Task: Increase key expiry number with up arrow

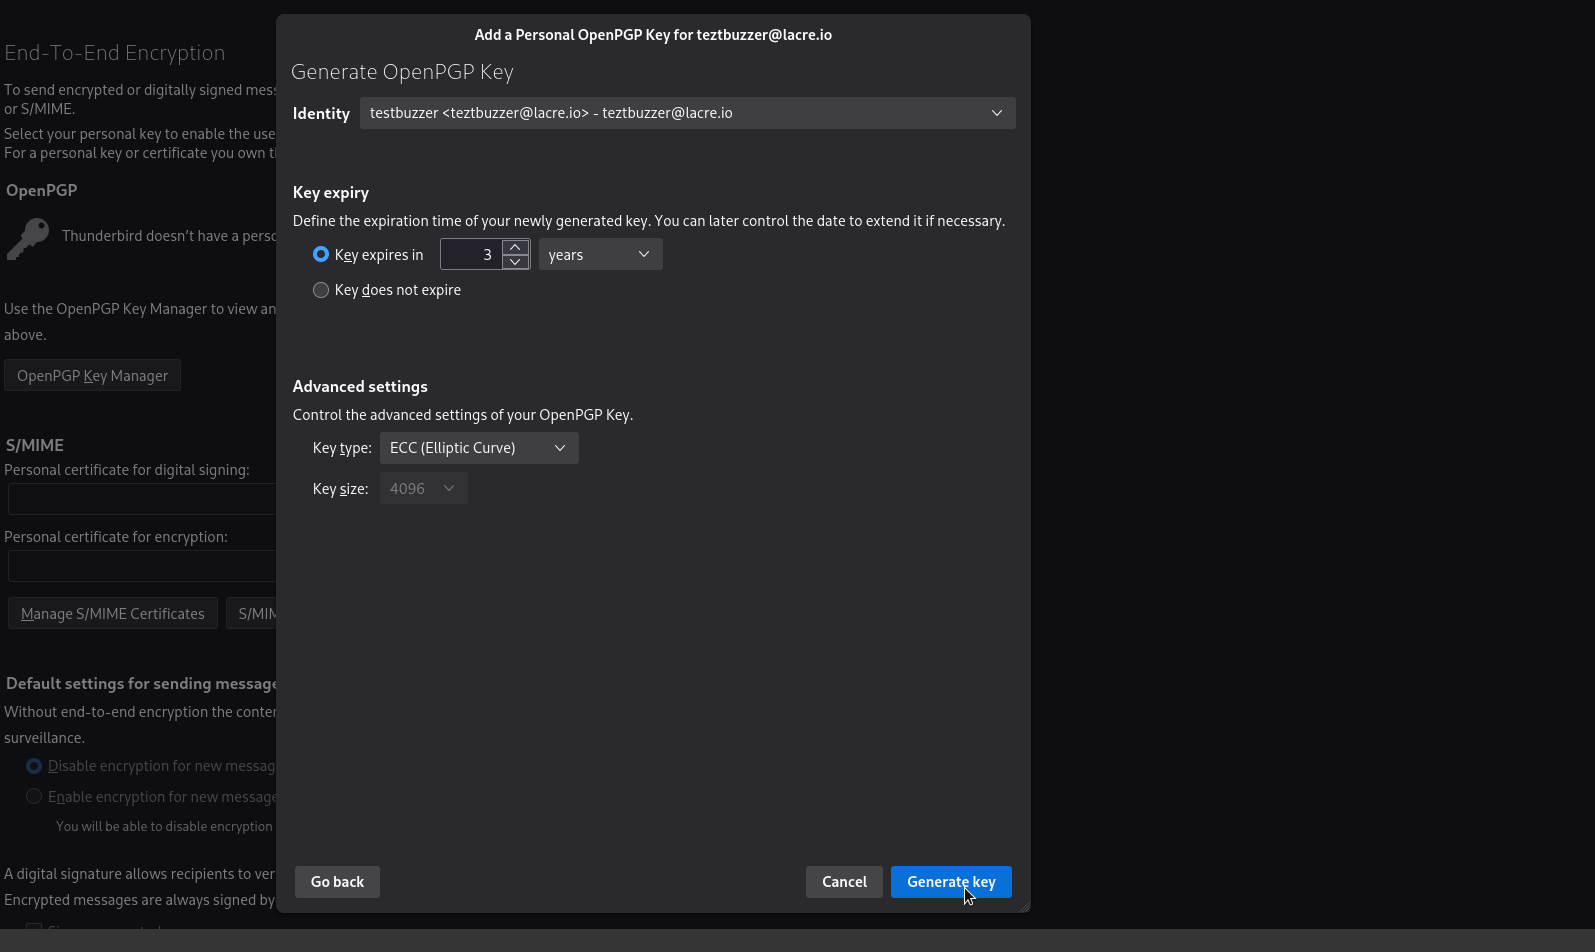Action: pos(515,247)
